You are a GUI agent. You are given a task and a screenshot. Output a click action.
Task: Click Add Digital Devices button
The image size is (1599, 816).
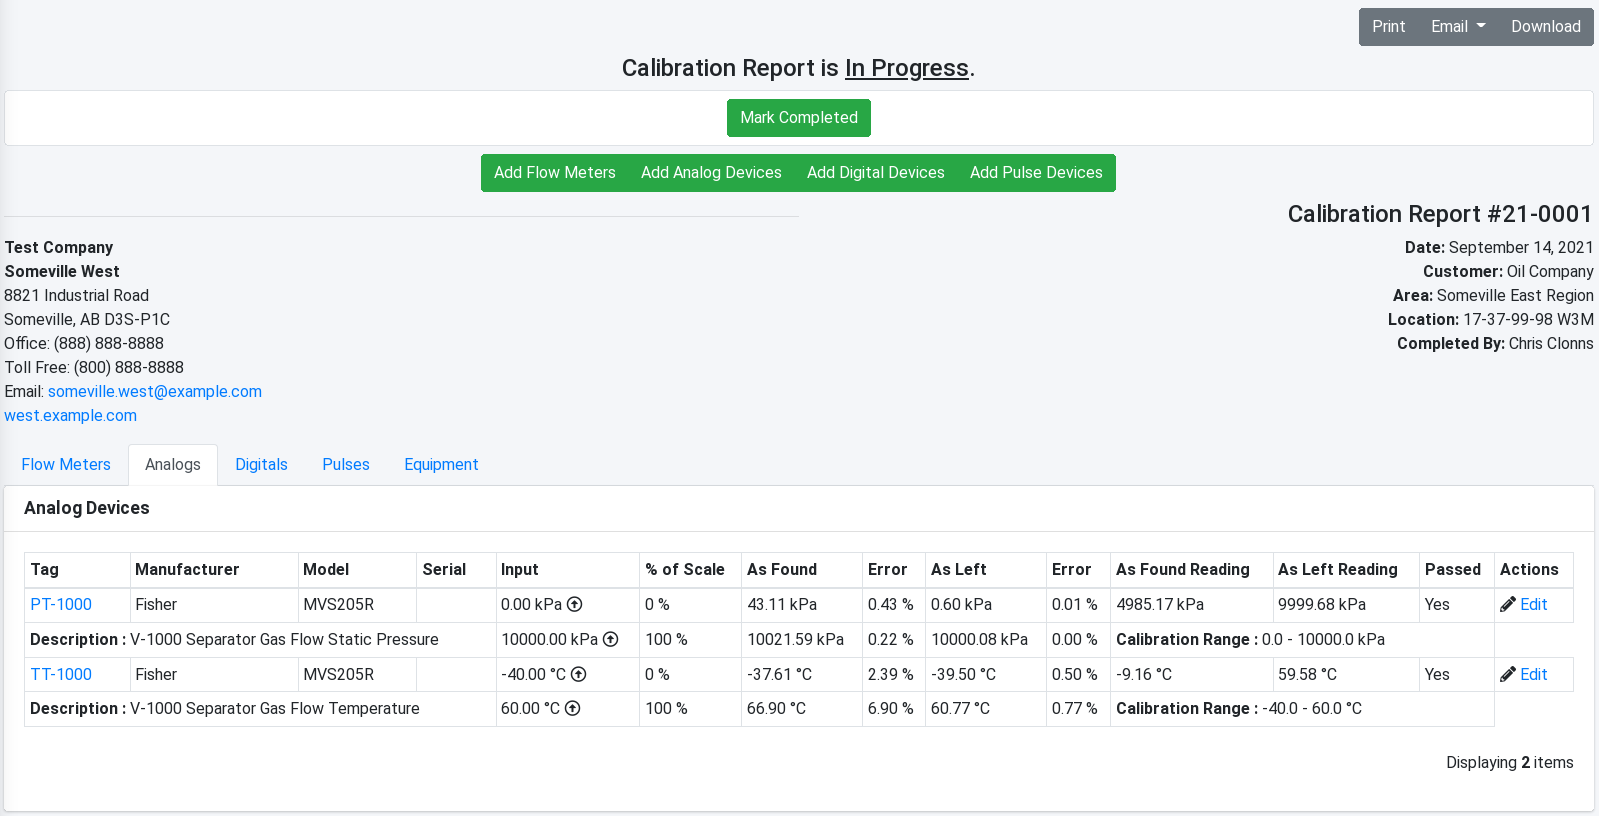click(875, 173)
